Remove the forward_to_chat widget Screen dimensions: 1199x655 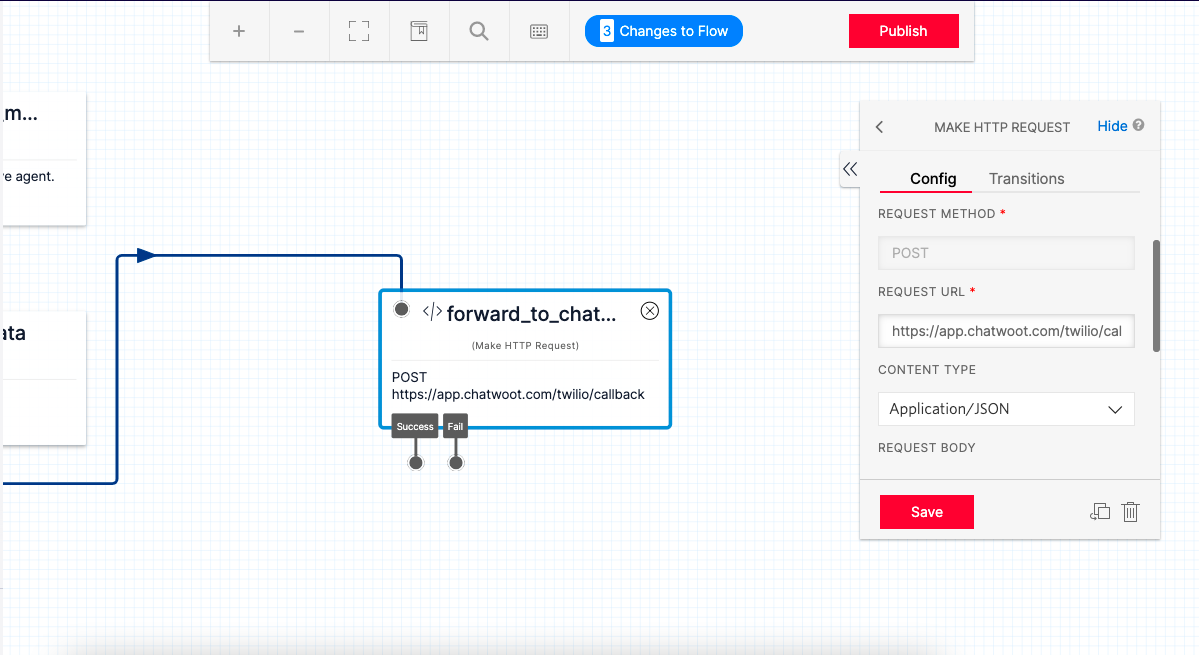[x=649, y=311]
